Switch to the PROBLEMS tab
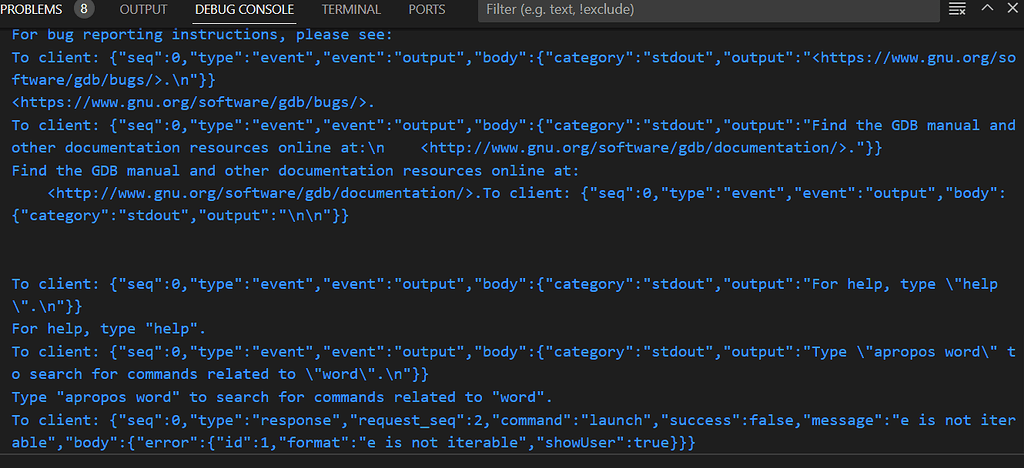Image resolution: width=1024 pixels, height=468 pixels. pyautogui.click(x=31, y=10)
